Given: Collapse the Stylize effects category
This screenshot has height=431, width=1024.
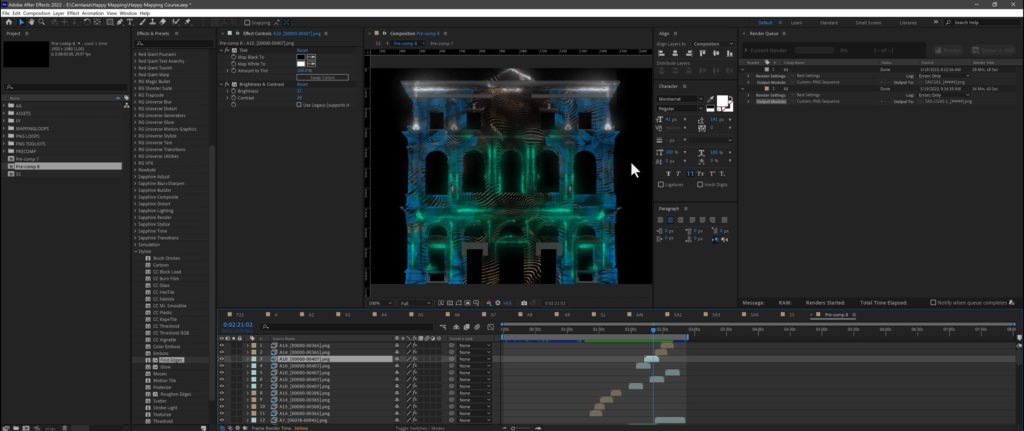Looking at the screenshot, I should (135, 251).
